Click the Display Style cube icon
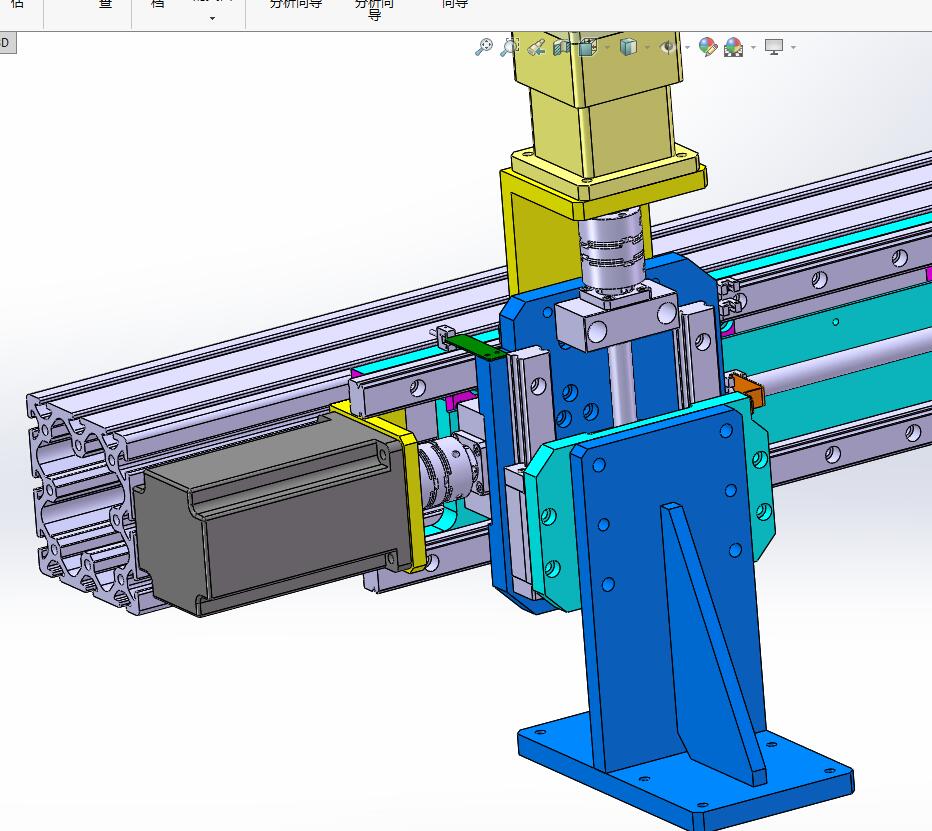Screen dimensions: 932x831 [628, 47]
